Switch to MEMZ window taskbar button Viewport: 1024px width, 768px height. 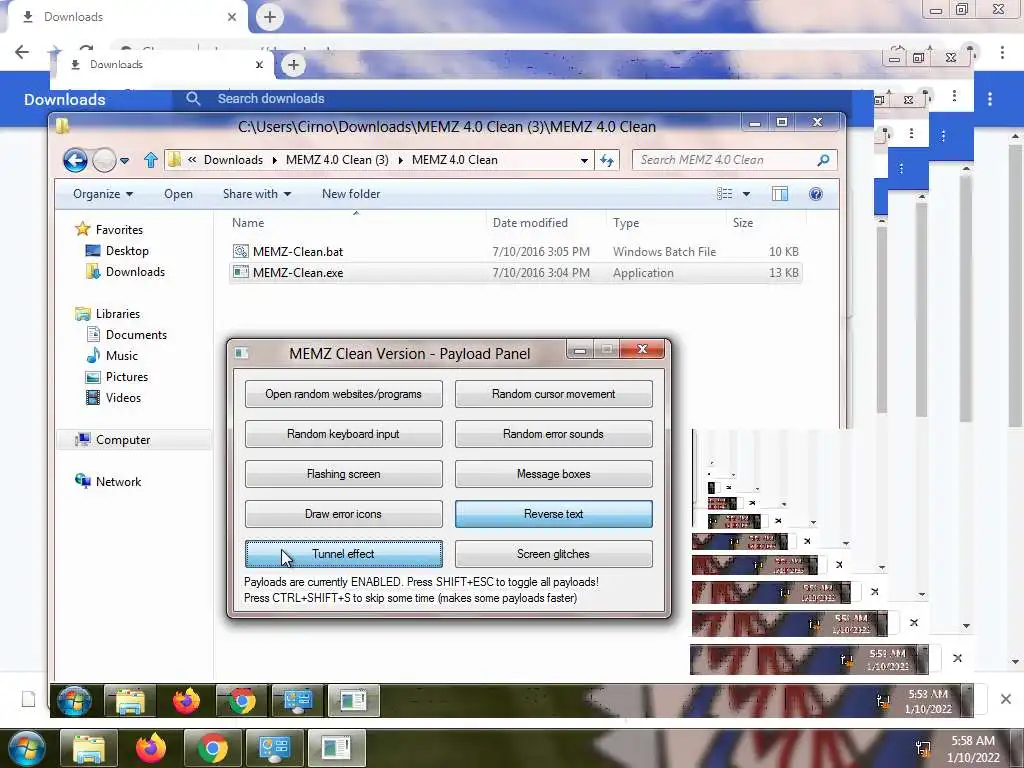tap(336, 748)
